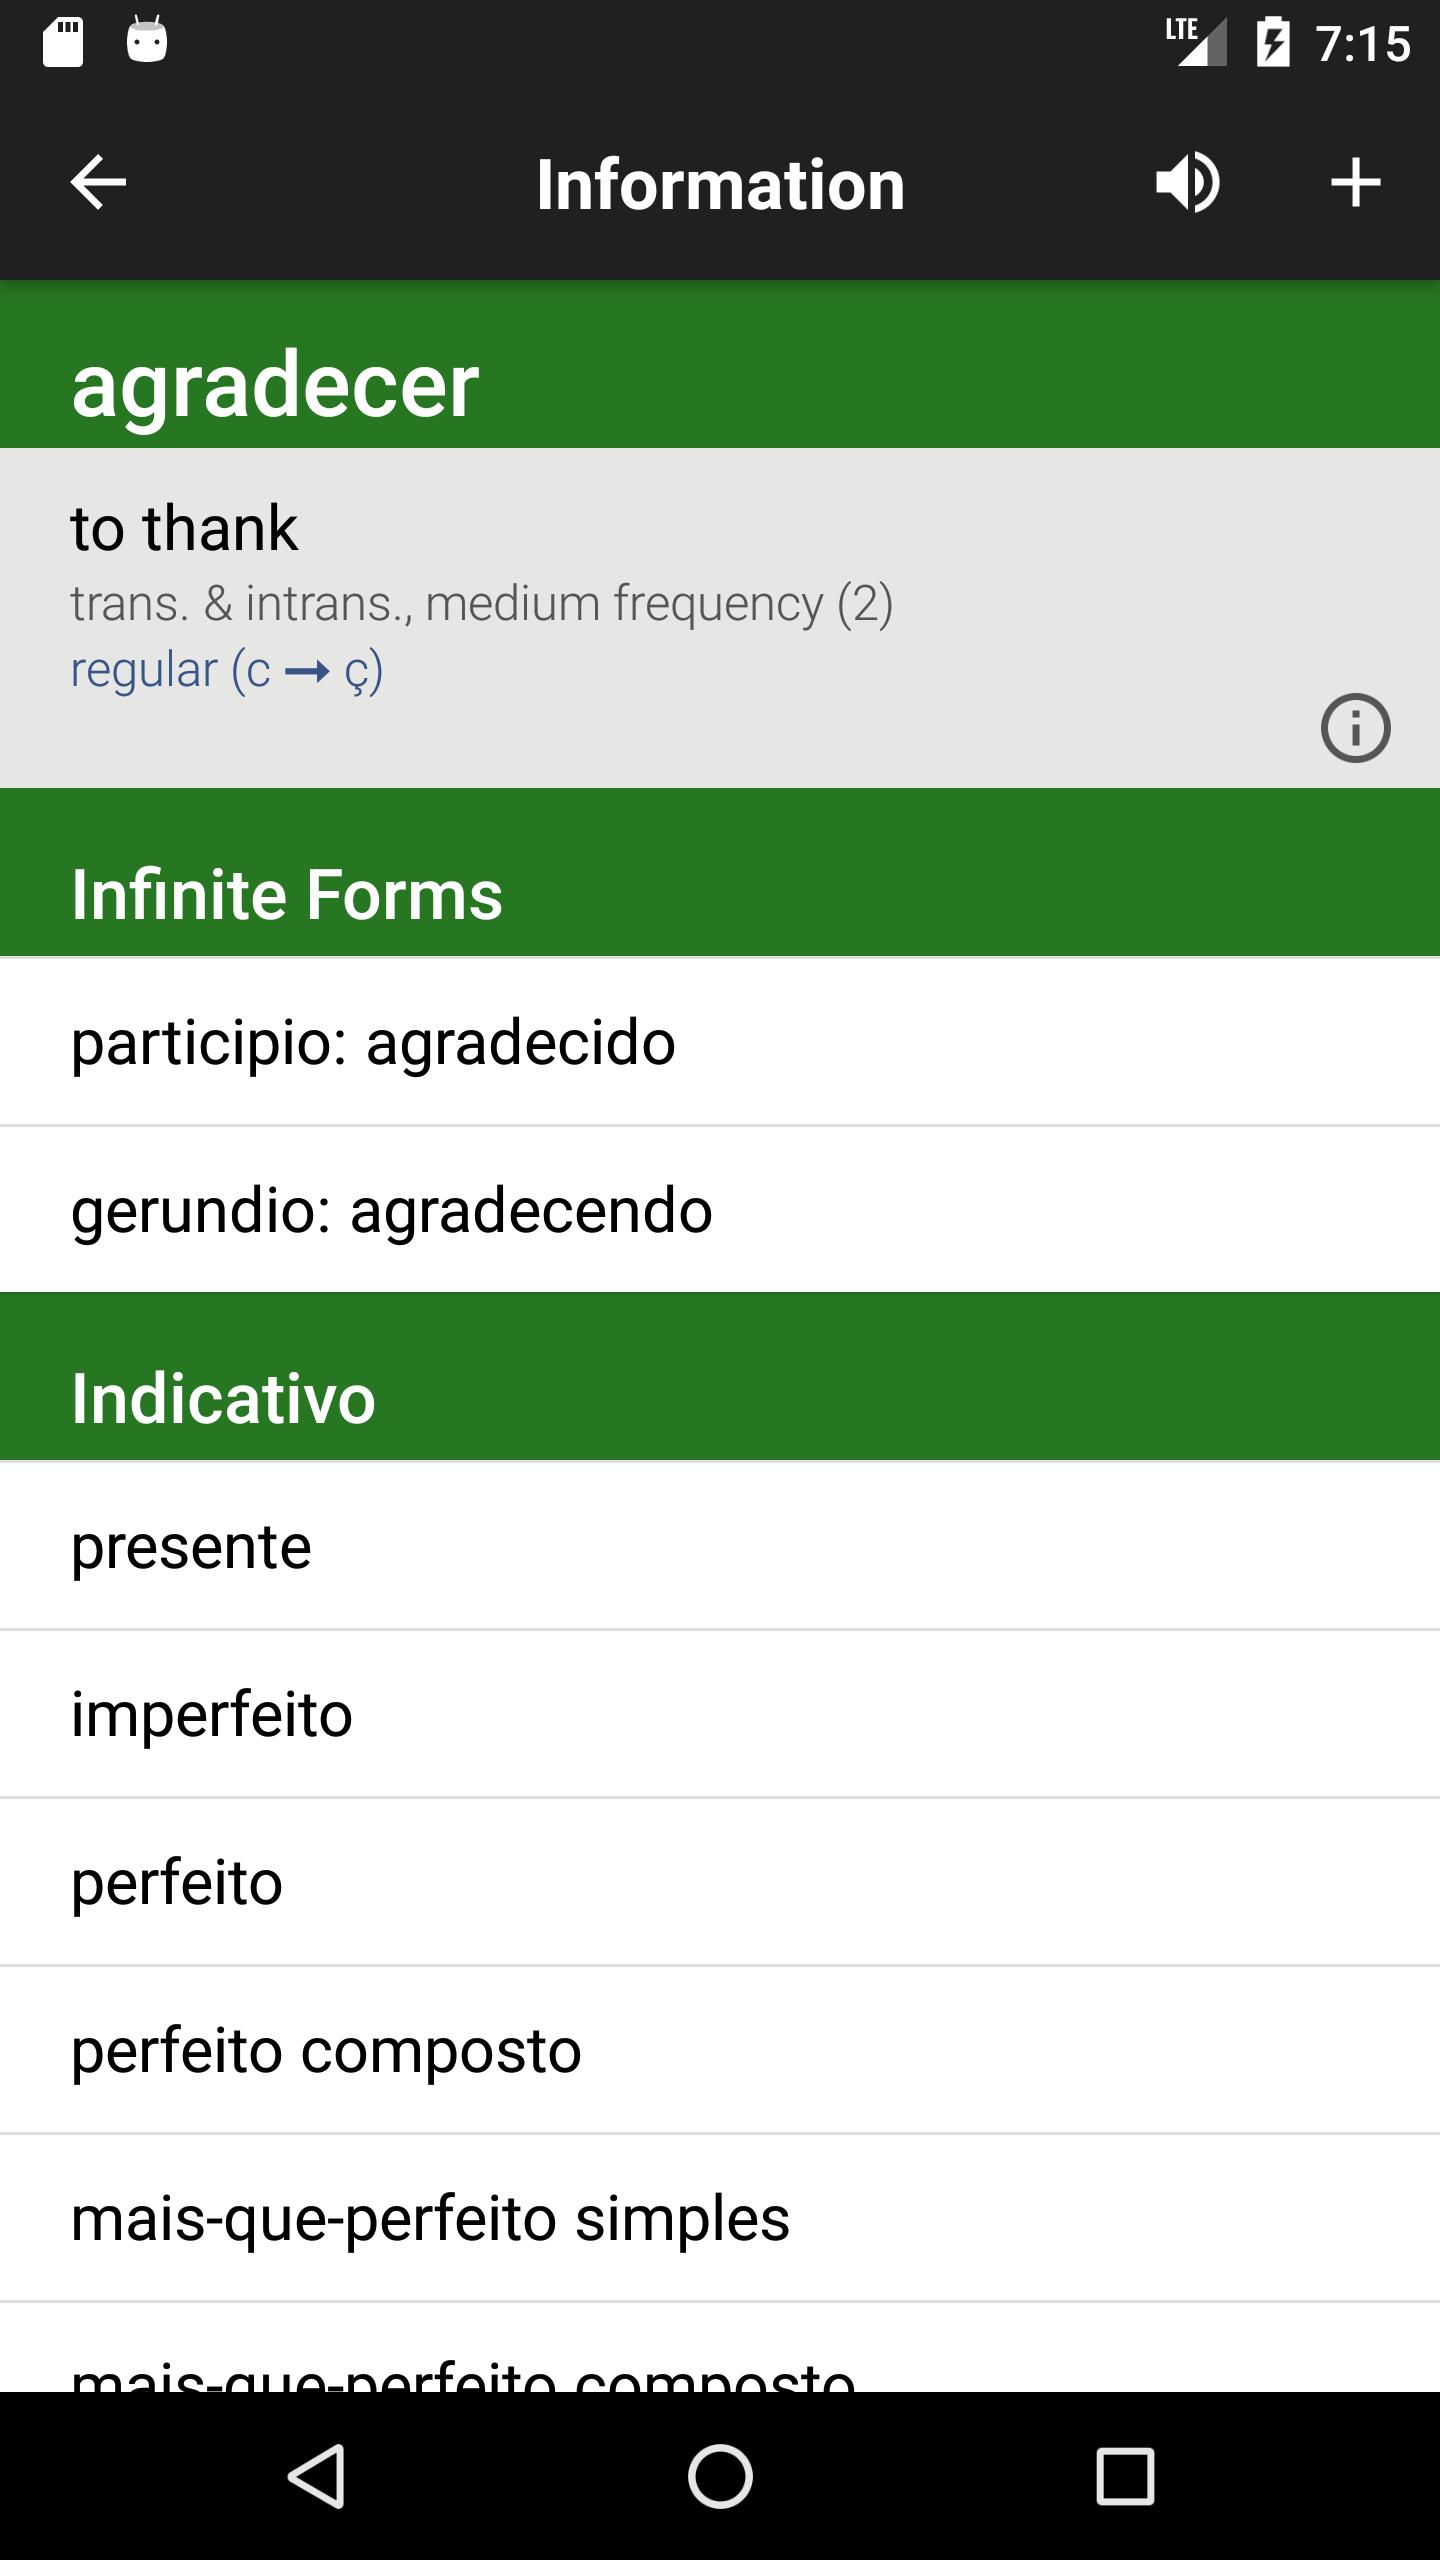Select gerundio: agradecendo entry
The width and height of the screenshot is (1440, 2560).
pyautogui.click(x=720, y=1210)
